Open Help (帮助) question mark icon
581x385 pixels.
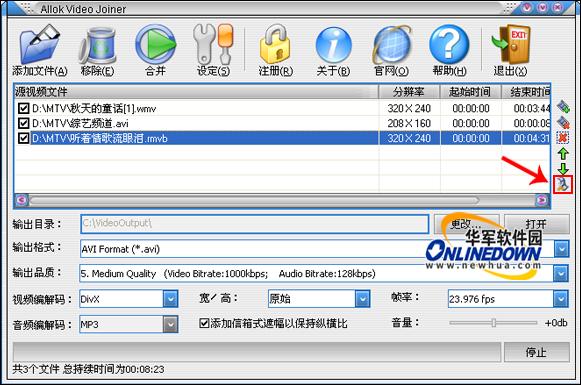click(x=449, y=44)
